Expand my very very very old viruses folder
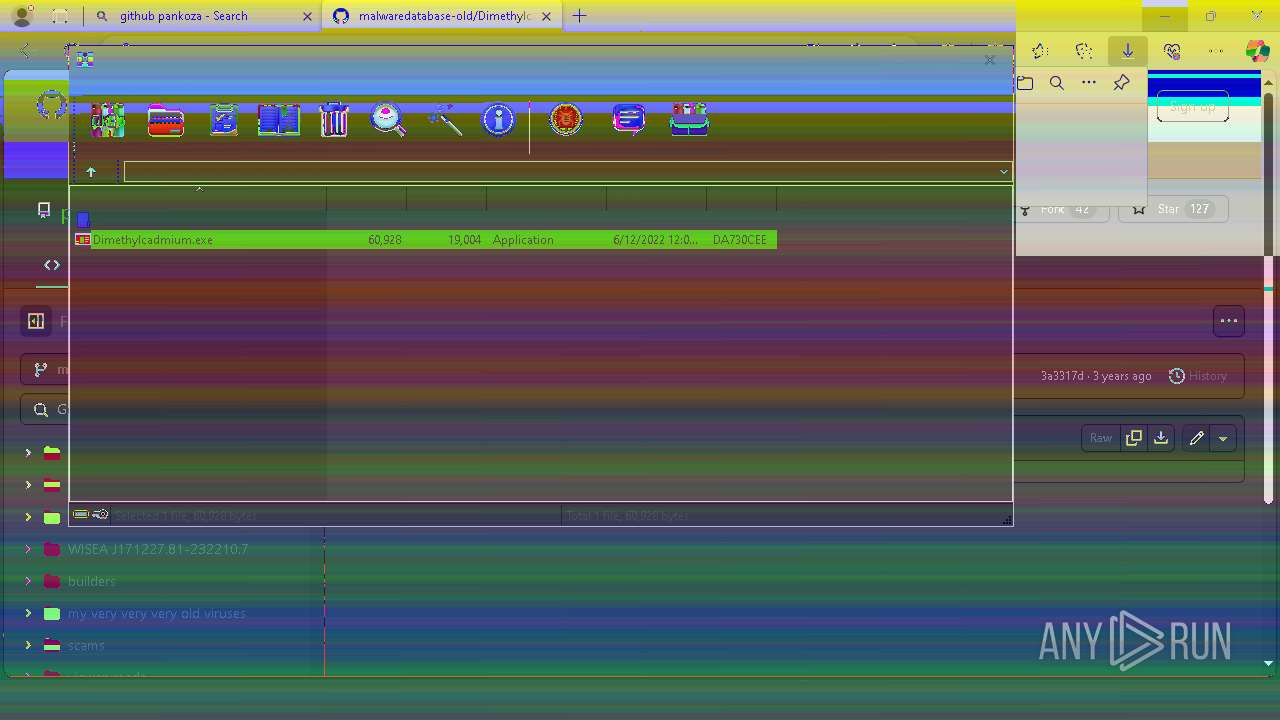Screen dimensions: 1280x720 click(x=28, y=613)
